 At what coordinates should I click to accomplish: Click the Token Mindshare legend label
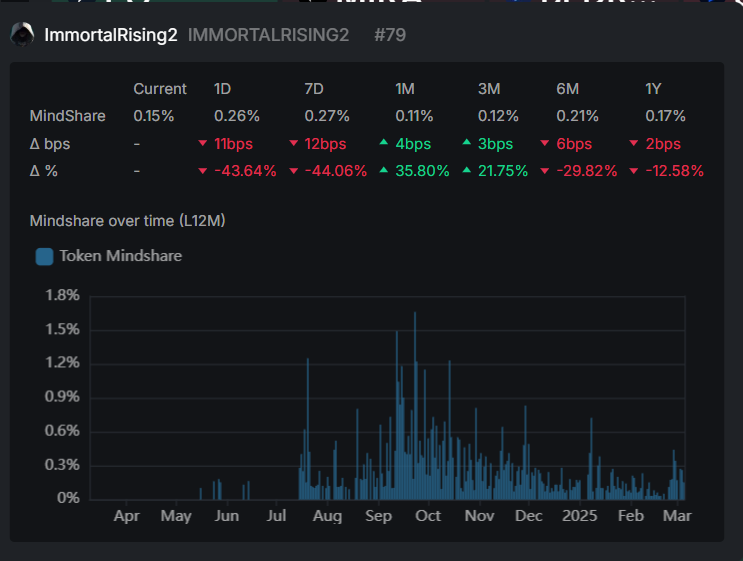(120, 256)
